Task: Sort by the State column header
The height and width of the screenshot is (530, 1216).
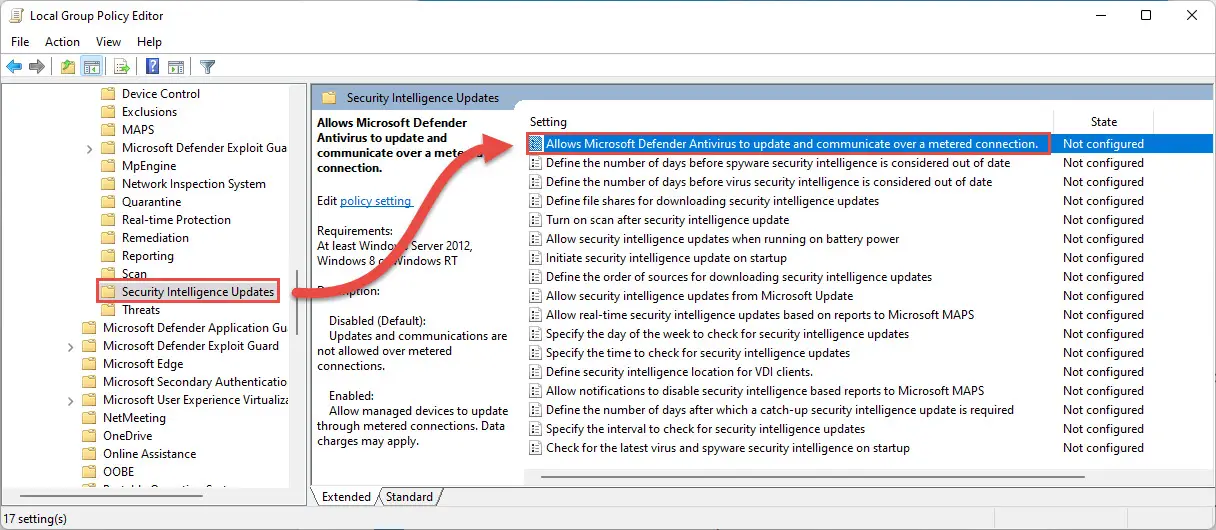Action: coord(1104,122)
